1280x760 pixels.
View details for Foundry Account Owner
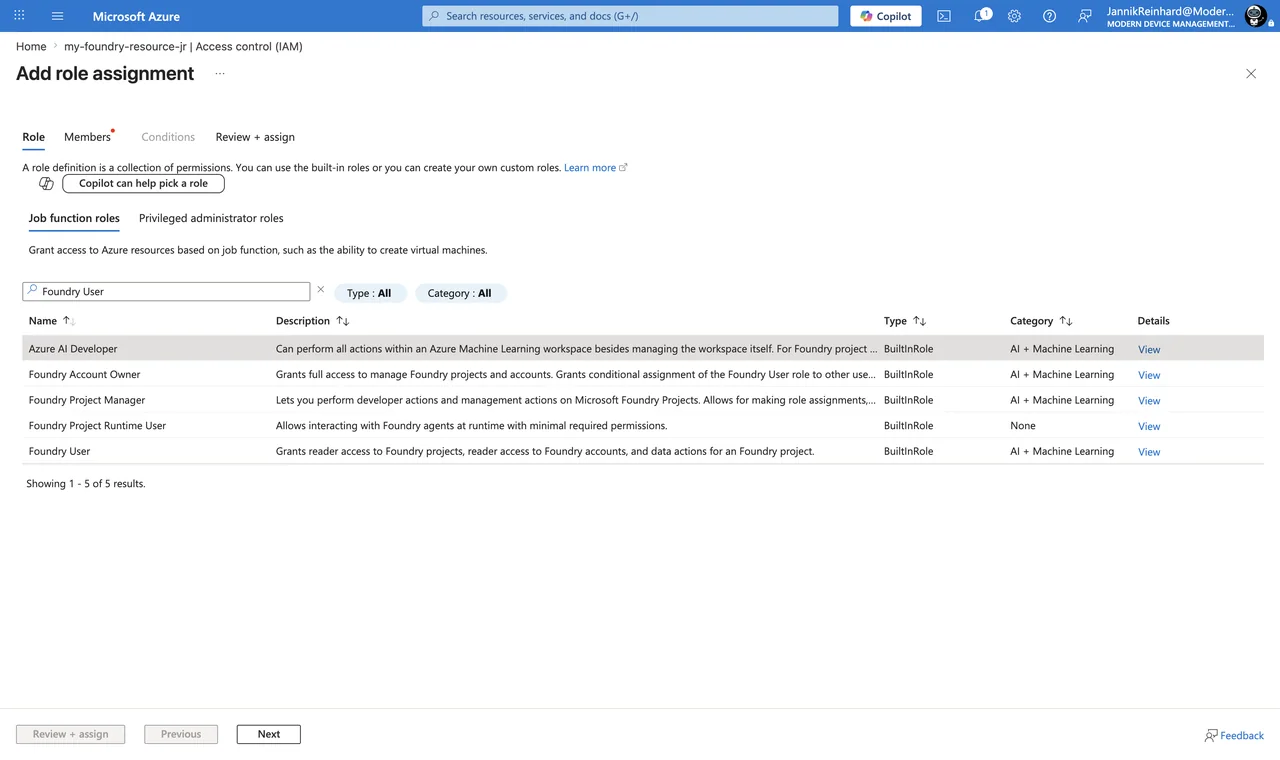1149,375
